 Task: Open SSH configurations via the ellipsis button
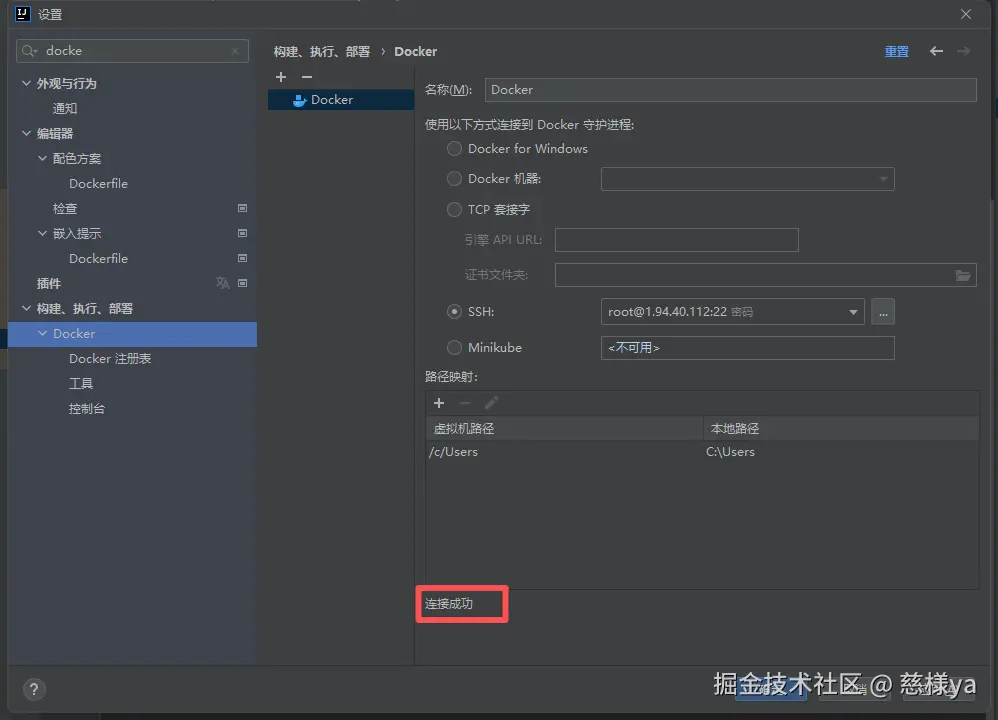tap(883, 312)
